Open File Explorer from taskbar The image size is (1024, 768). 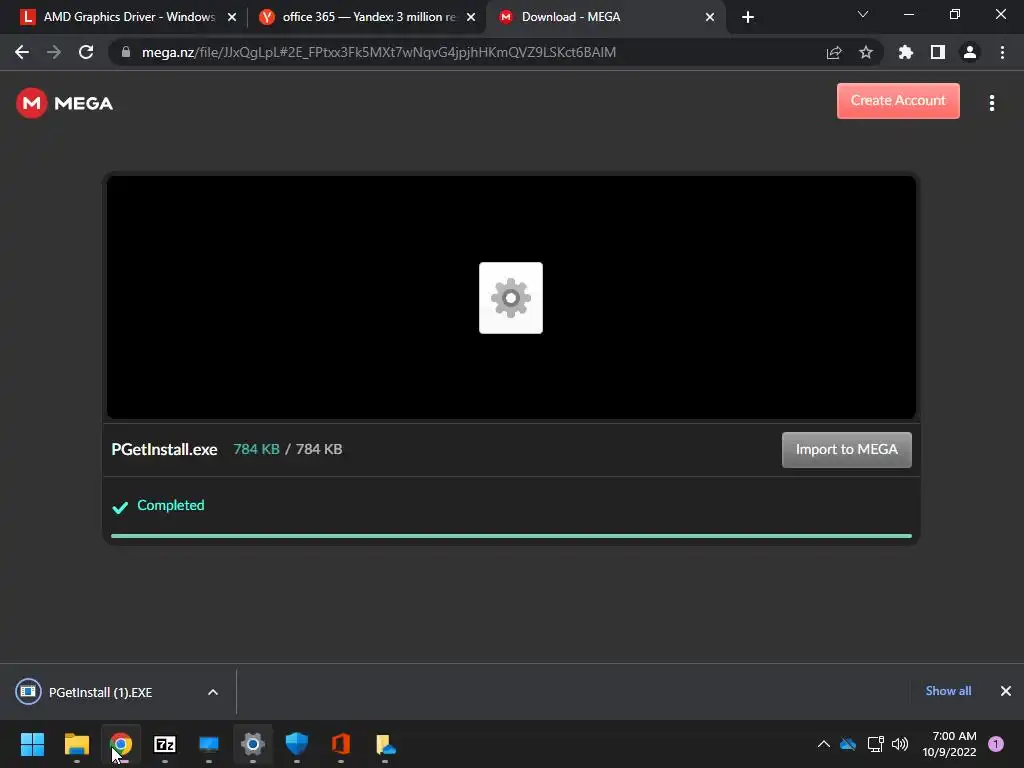coord(76,744)
